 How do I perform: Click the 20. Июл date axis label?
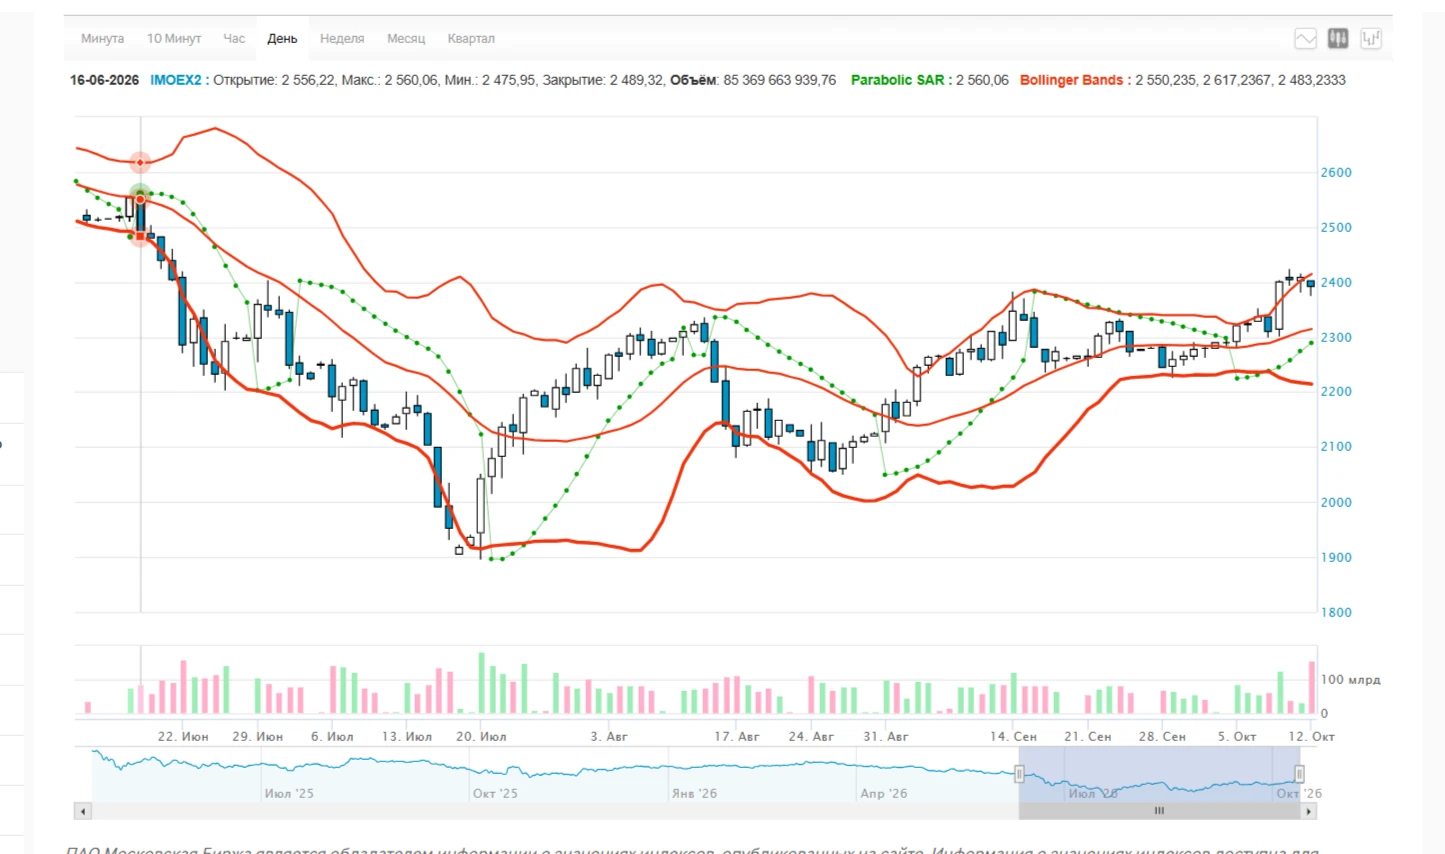[x=481, y=736]
